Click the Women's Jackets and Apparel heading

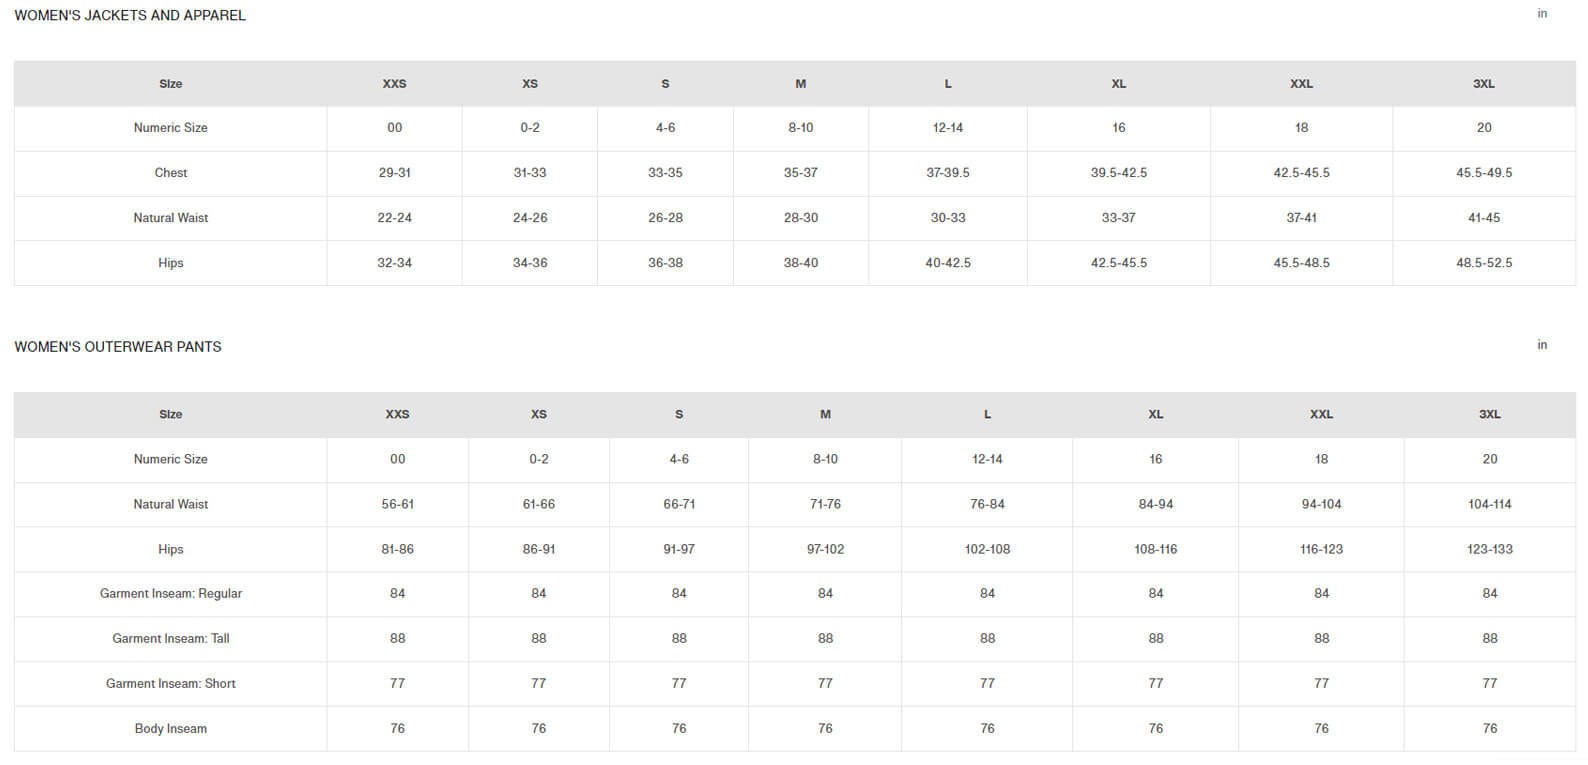pos(130,16)
